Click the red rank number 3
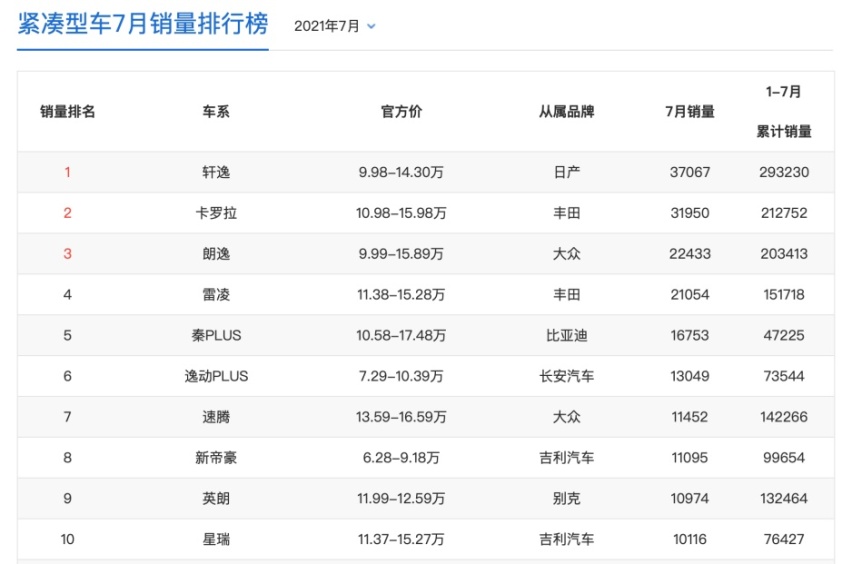Image resolution: width=852 pixels, height=564 pixels. click(x=67, y=254)
